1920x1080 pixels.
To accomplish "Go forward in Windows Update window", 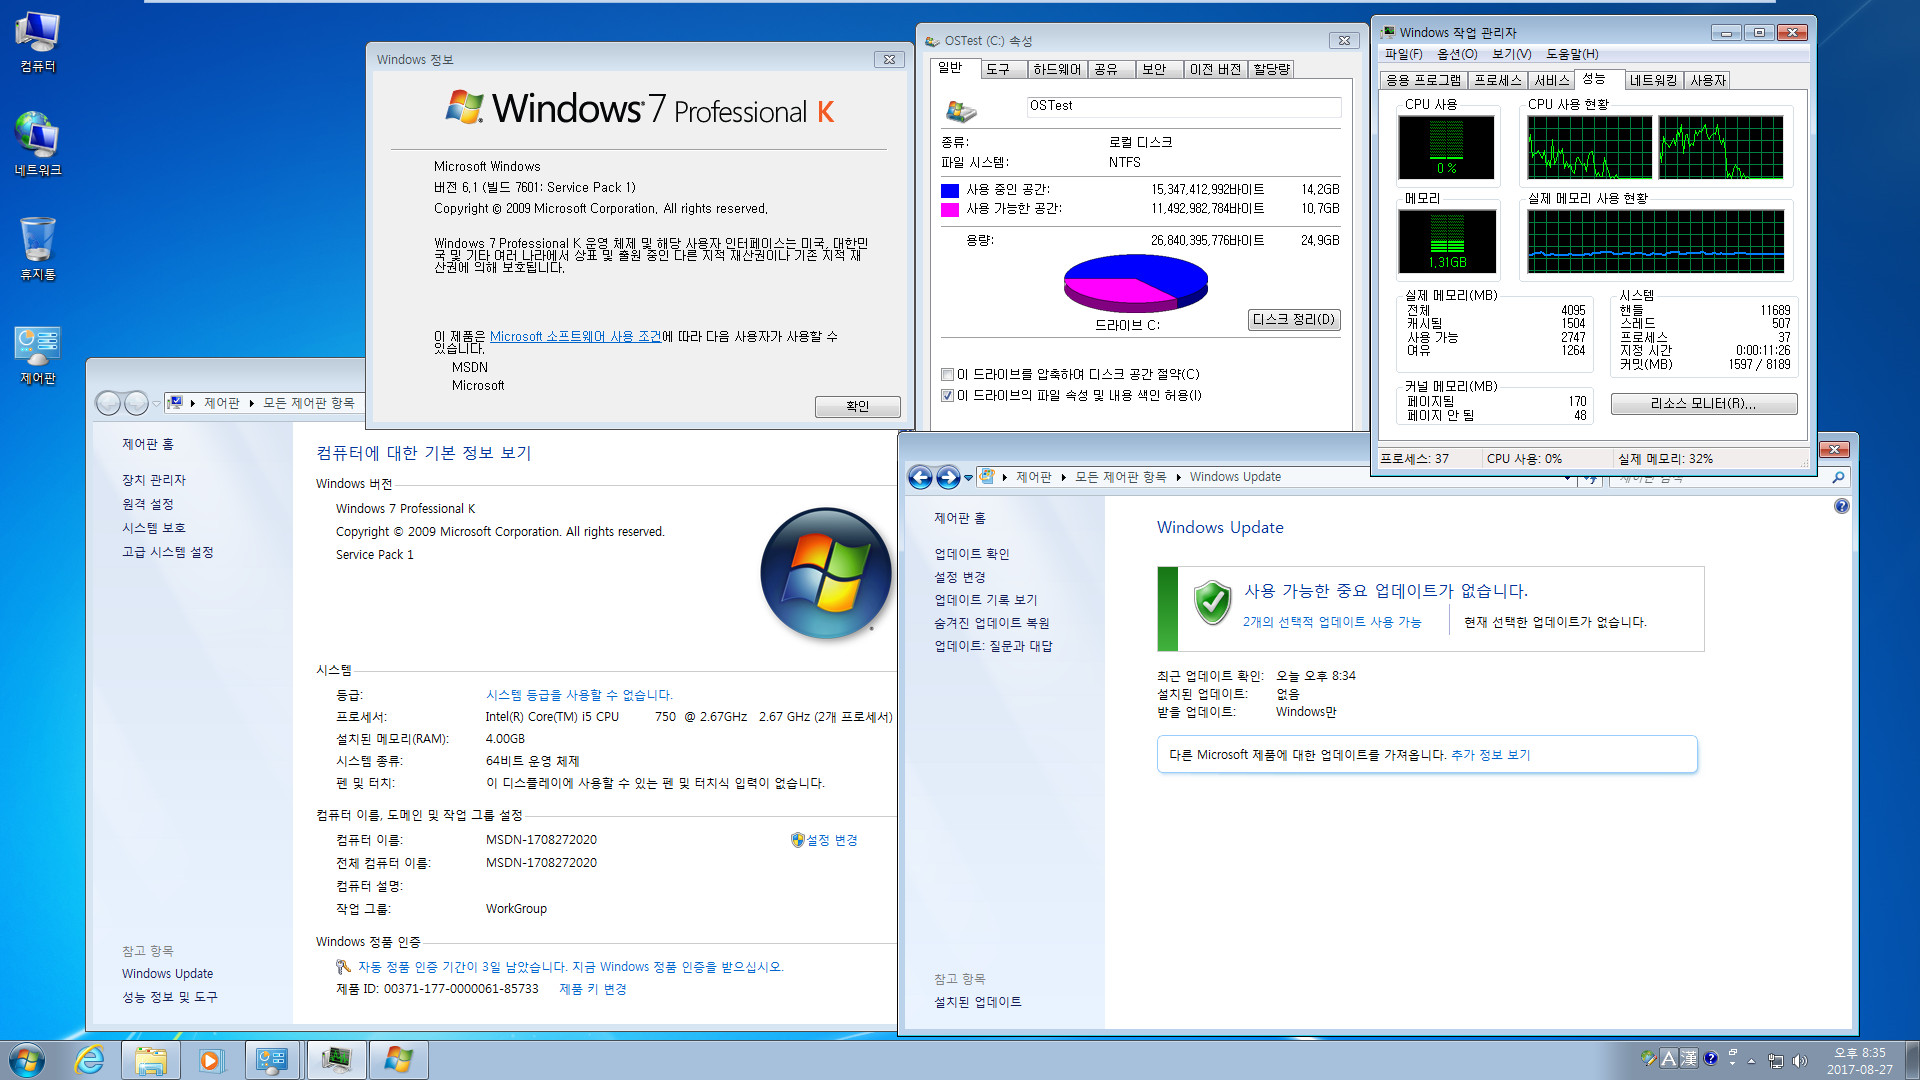I will click(948, 477).
